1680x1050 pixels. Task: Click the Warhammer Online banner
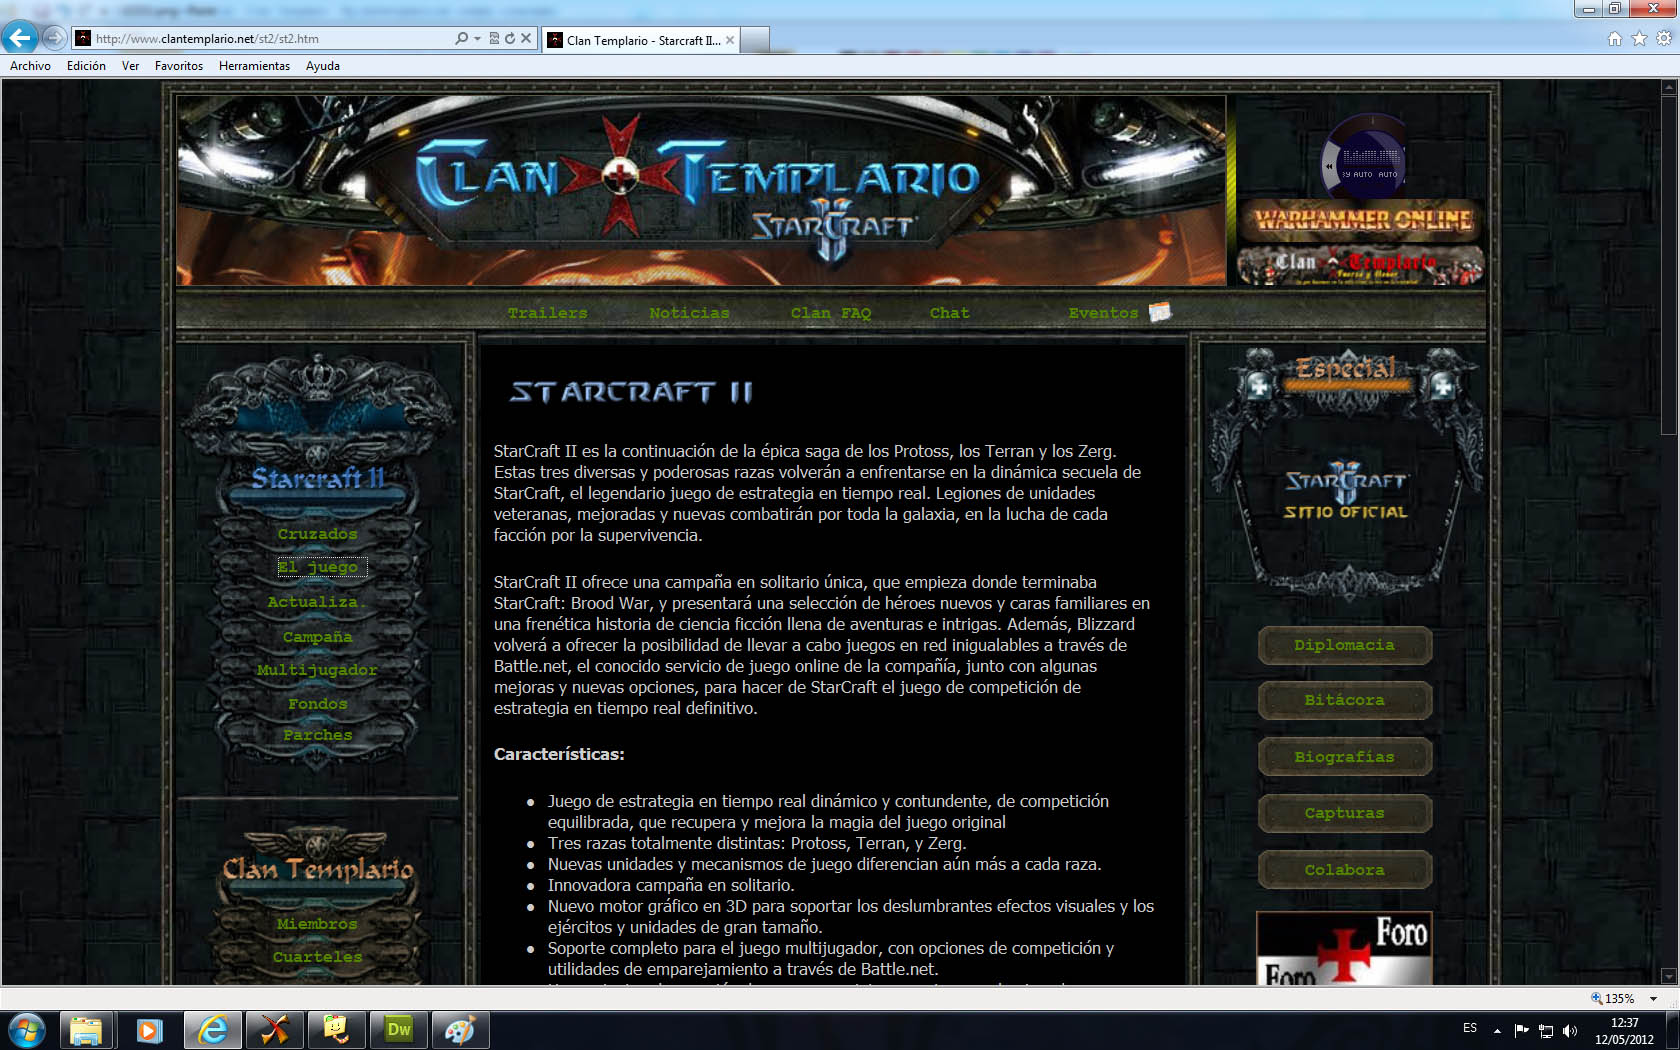click(x=1362, y=220)
